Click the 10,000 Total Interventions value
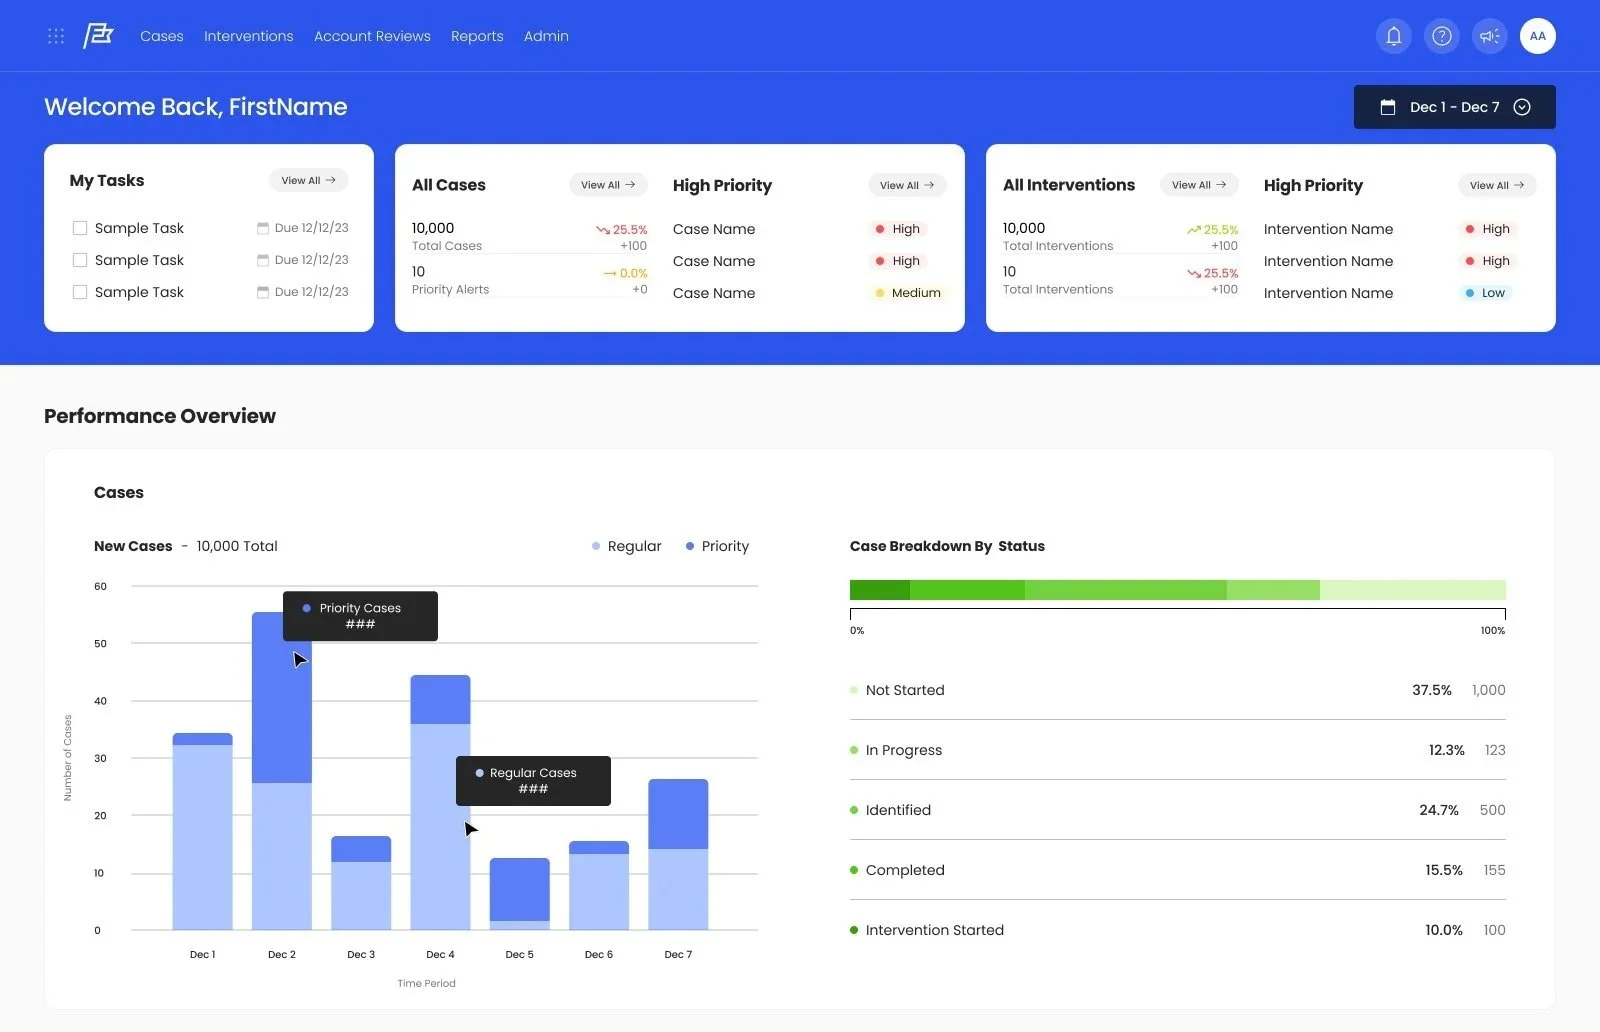 click(1024, 228)
